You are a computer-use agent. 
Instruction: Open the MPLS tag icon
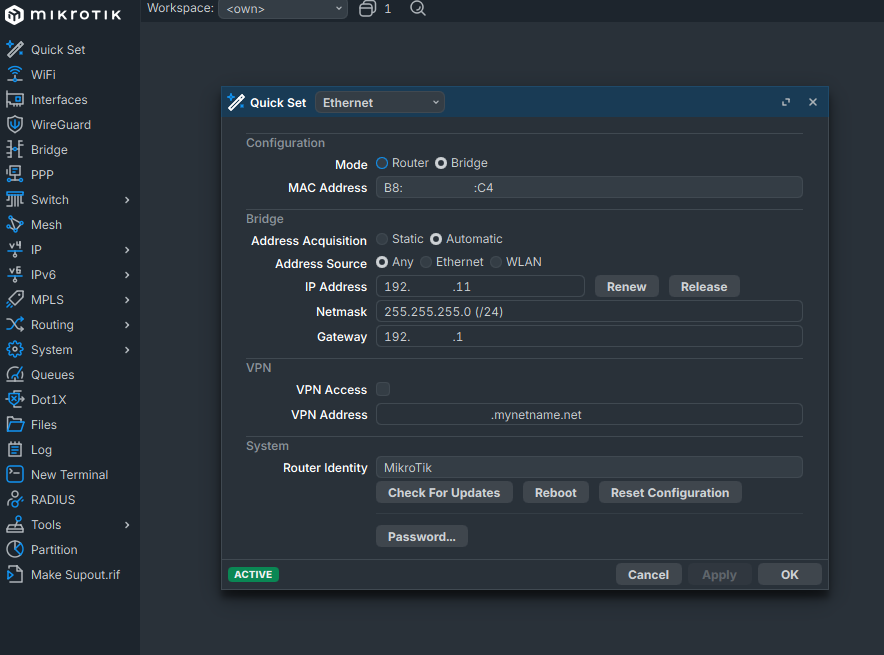15,299
